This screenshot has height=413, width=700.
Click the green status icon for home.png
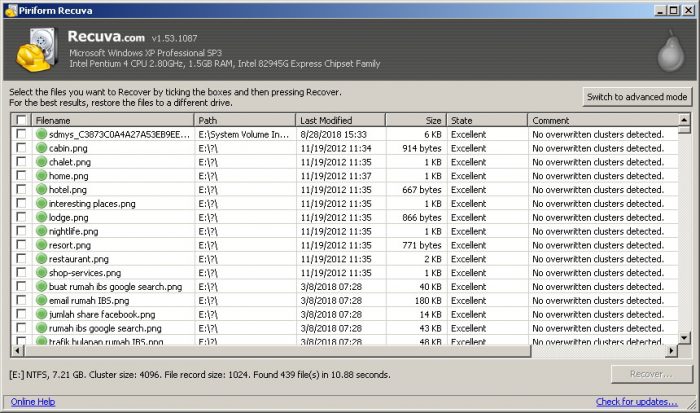tap(42, 175)
